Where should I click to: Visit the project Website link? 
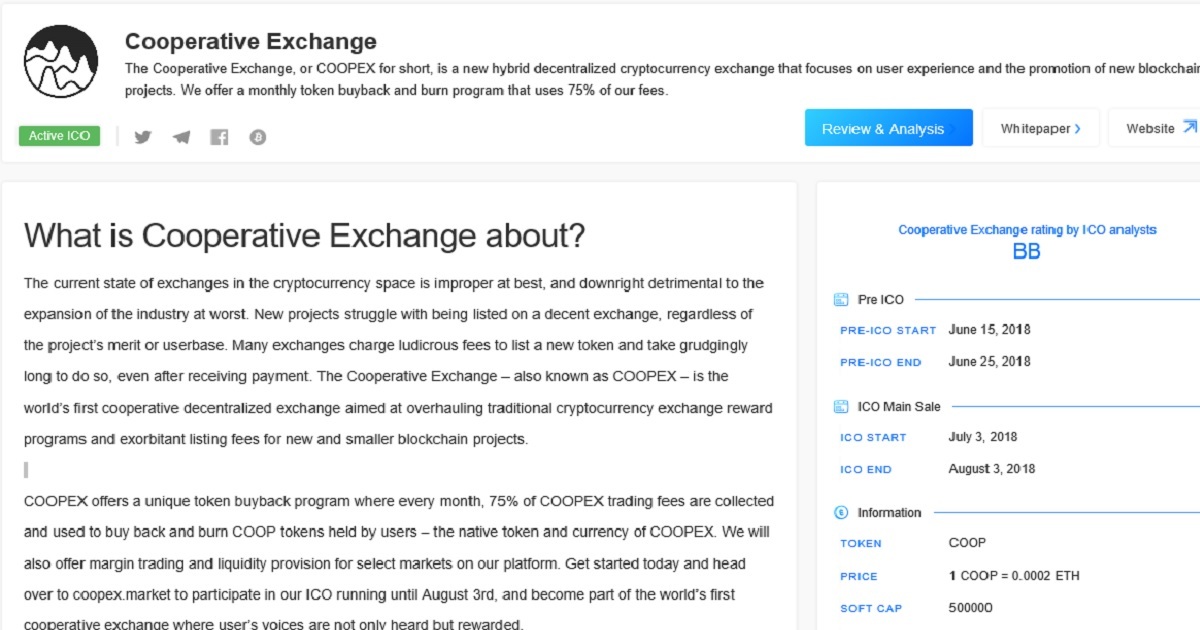coord(1154,128)
